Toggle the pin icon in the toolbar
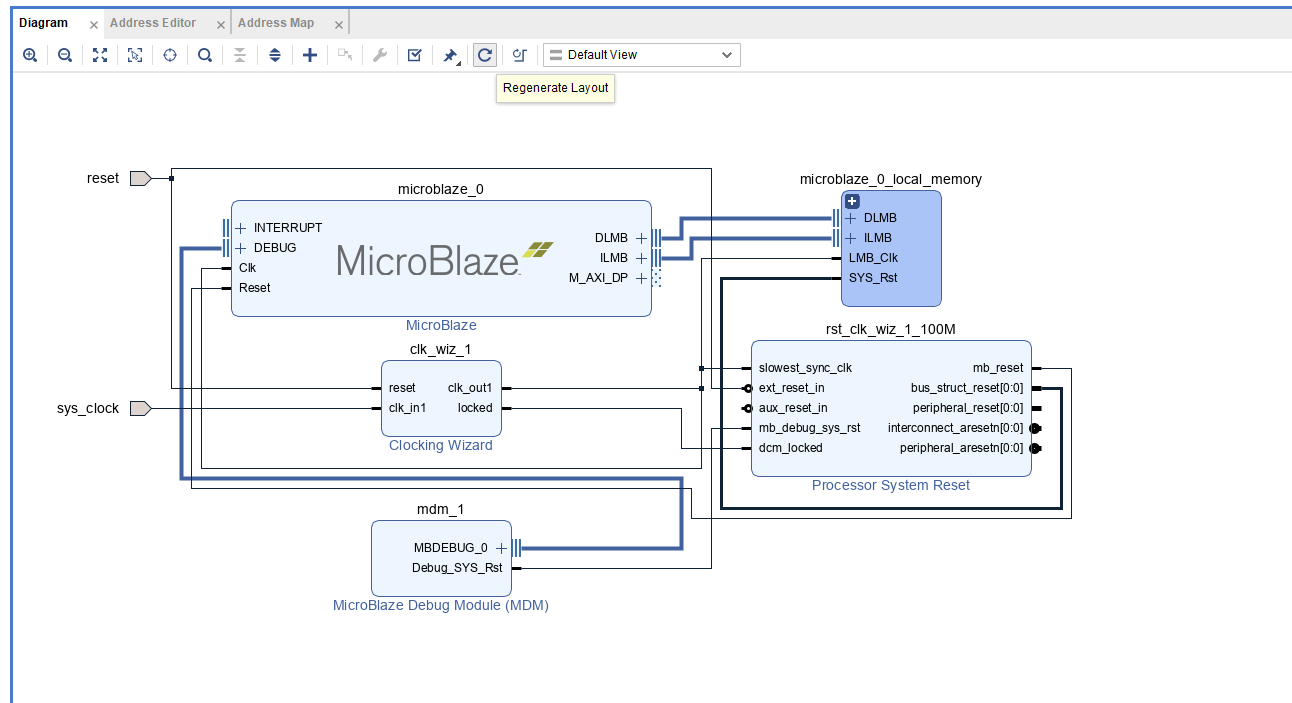The height and width of the screenshot is (703, 1292). [450, 55]
